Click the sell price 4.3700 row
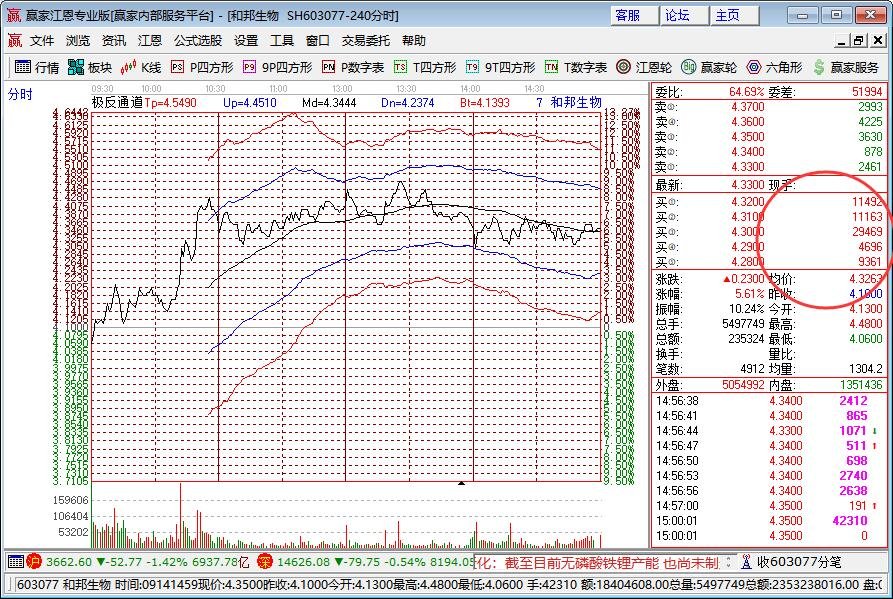This screenshot has height=599, width=893. [769, 106]
